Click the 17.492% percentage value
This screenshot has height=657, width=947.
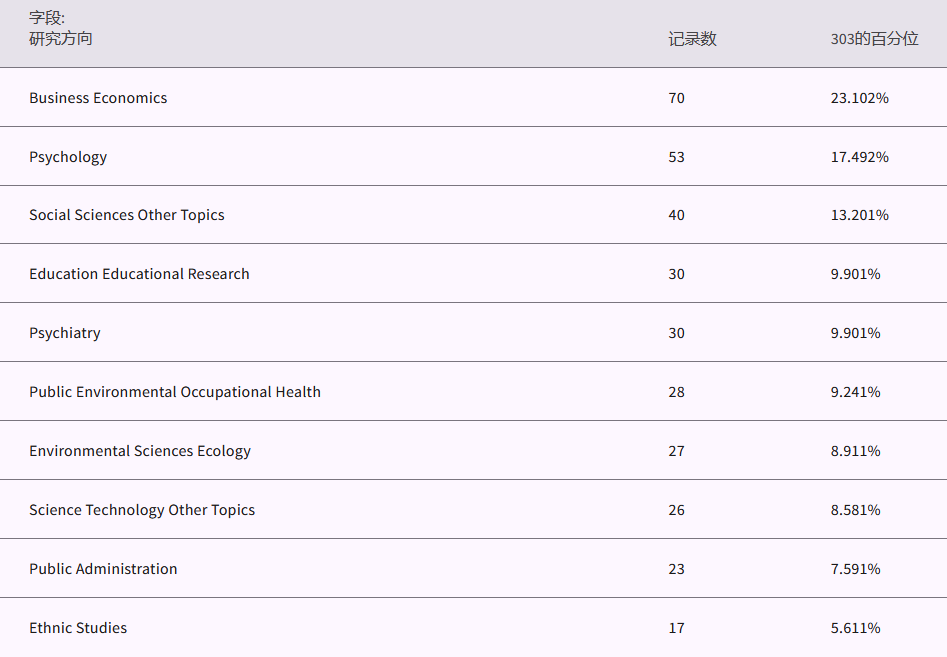[859, 157]
